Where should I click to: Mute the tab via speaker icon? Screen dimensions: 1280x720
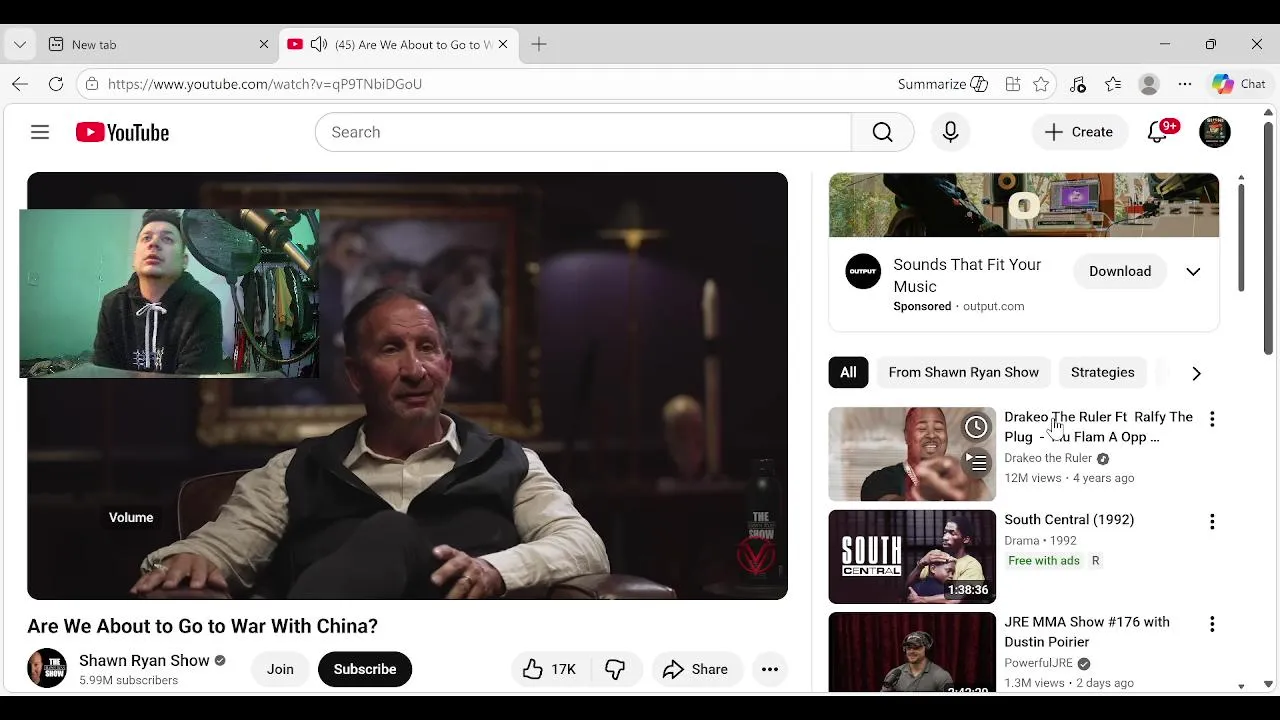pyautogui.click(x=319, y=44)
